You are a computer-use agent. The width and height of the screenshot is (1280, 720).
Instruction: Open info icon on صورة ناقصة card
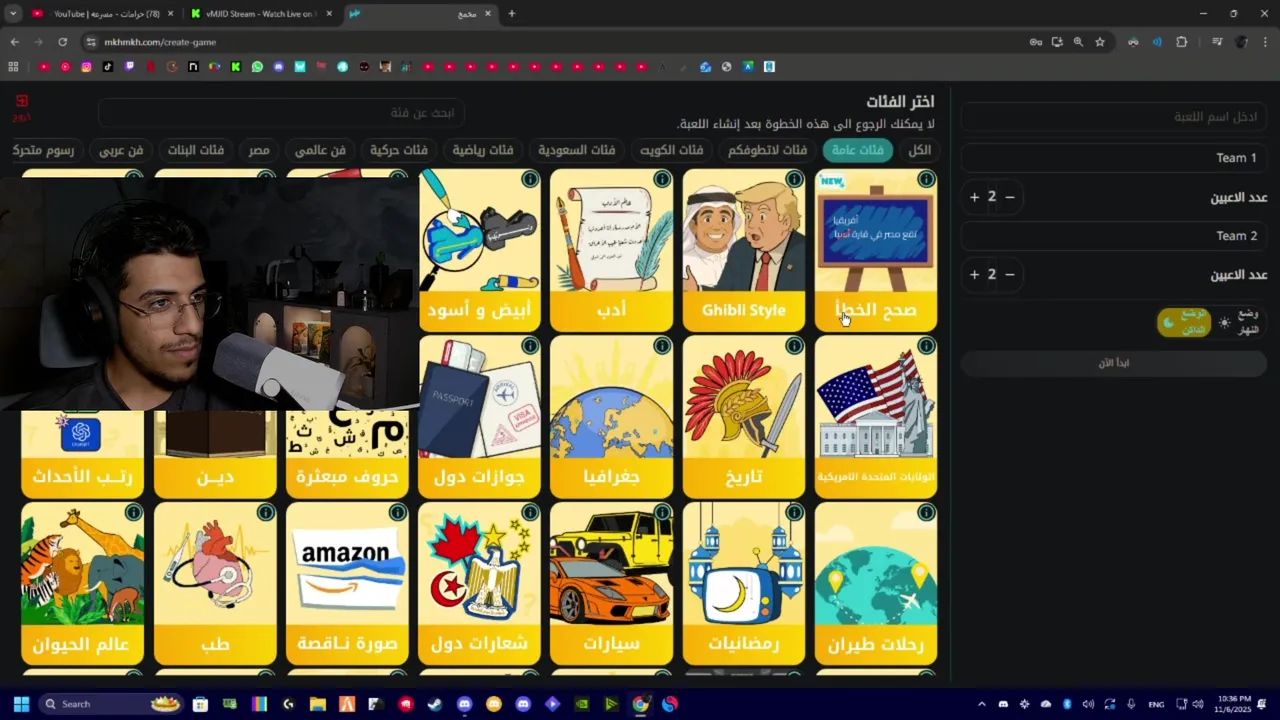[x=398, y=512]
